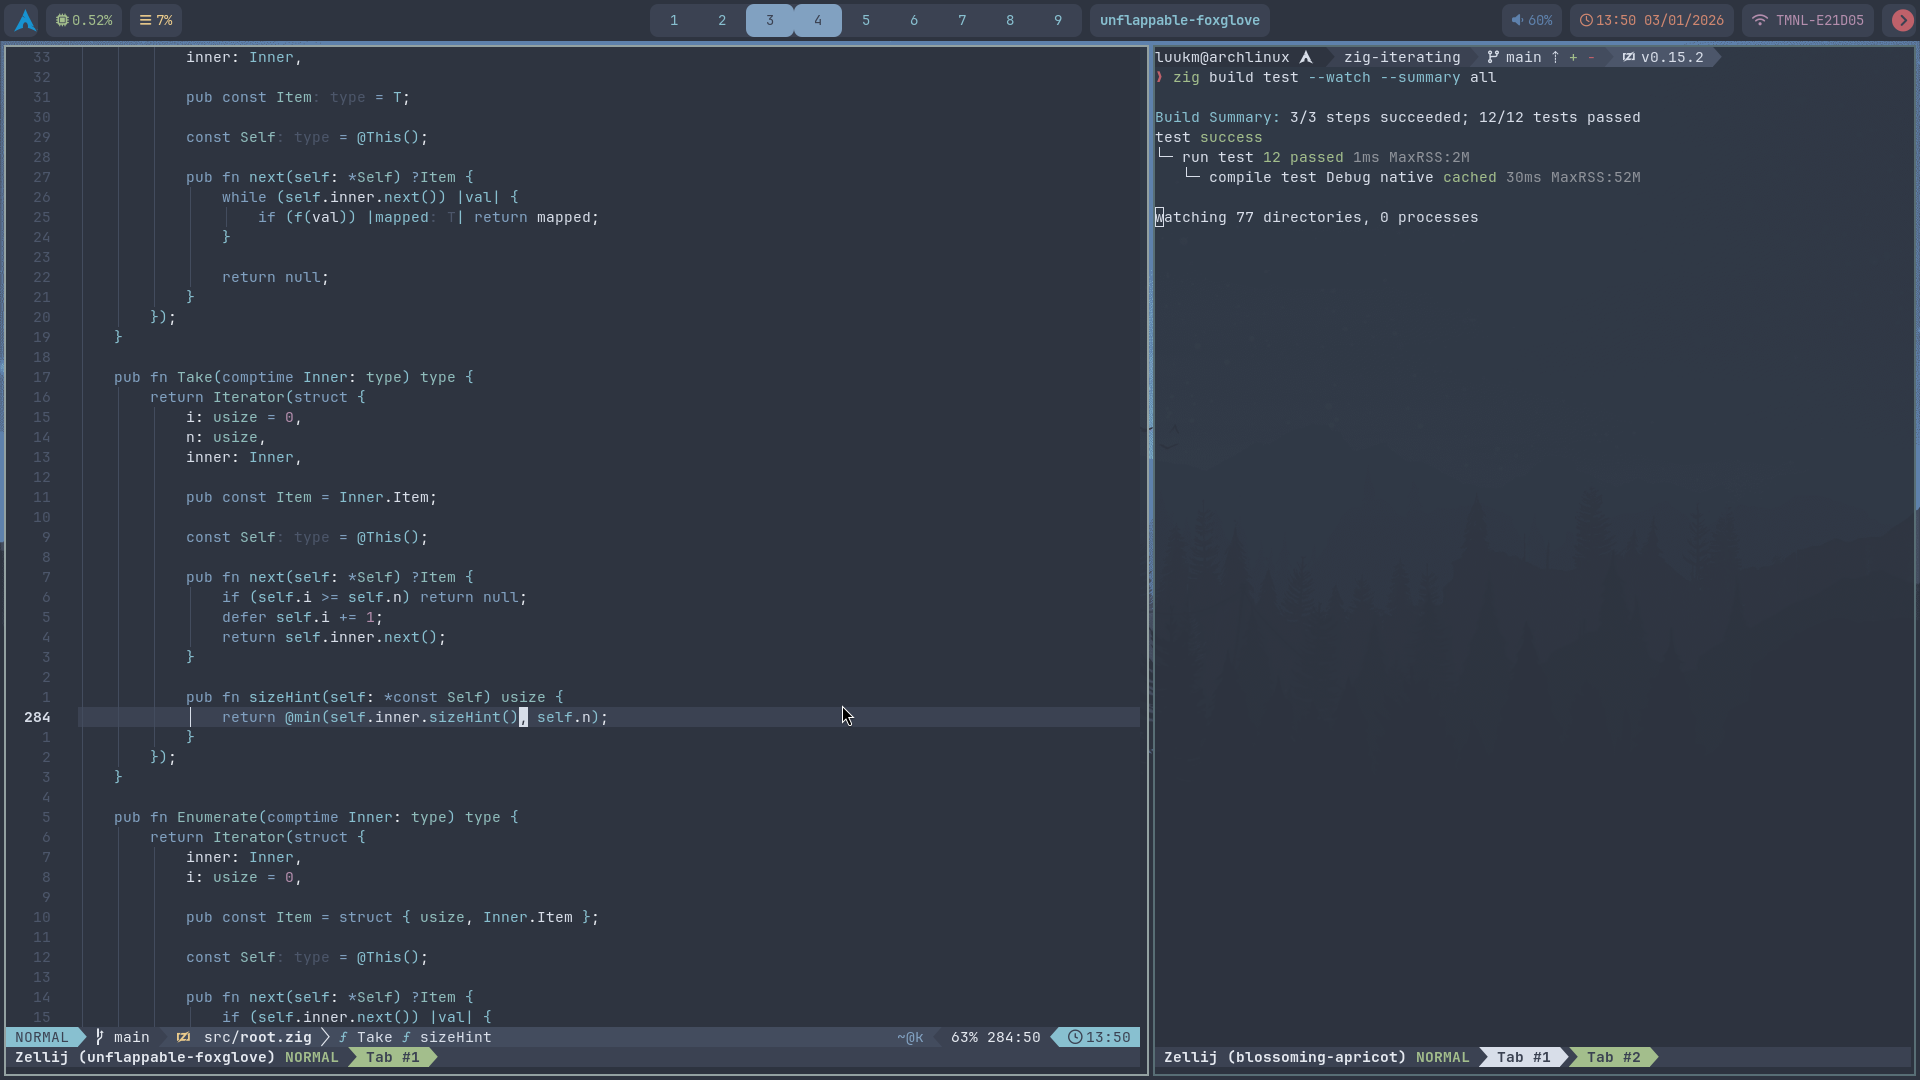
Task: Switch to workspace 7
Action: point(961,20)
